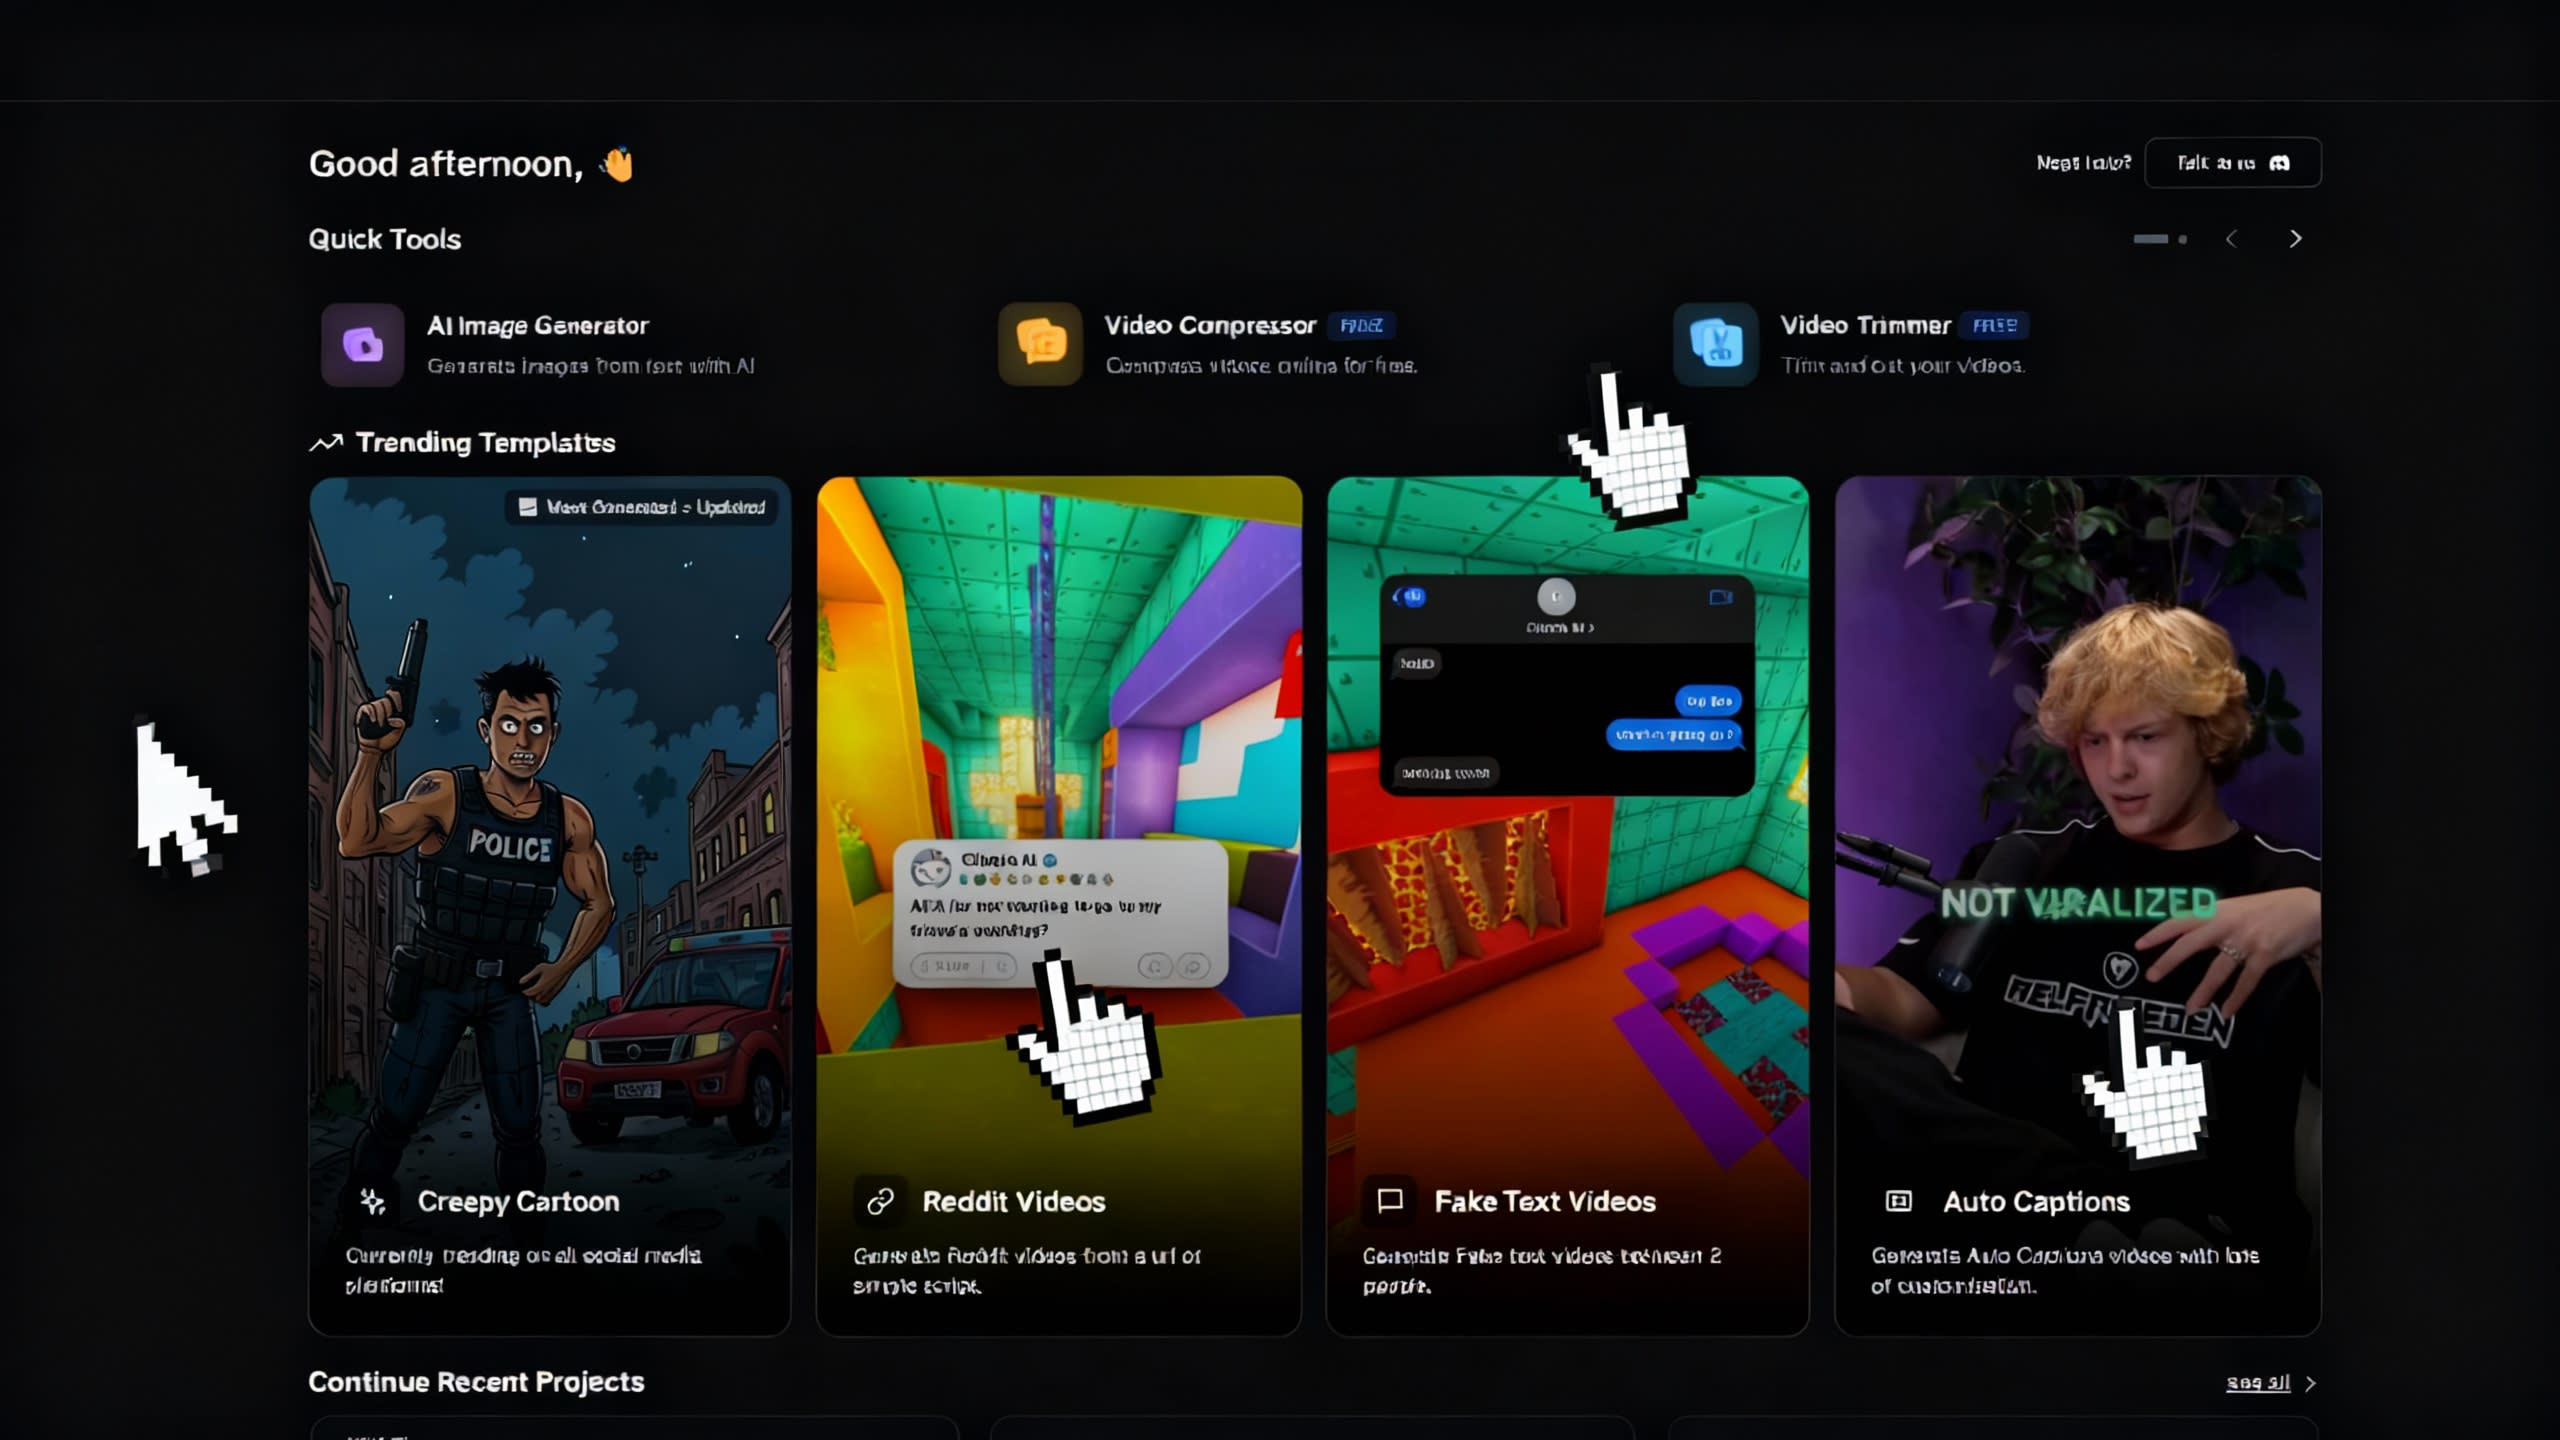Click the sparkle icon on Creepy Cartoon card

374,1201
